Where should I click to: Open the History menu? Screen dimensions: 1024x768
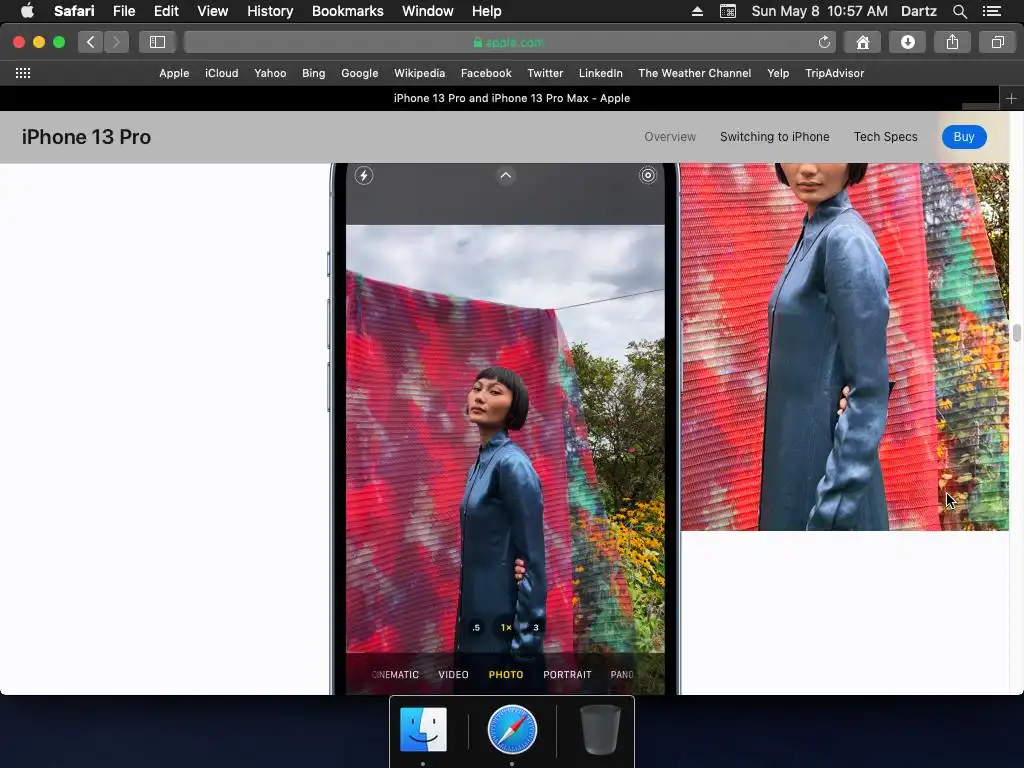(x=270, y=11)
